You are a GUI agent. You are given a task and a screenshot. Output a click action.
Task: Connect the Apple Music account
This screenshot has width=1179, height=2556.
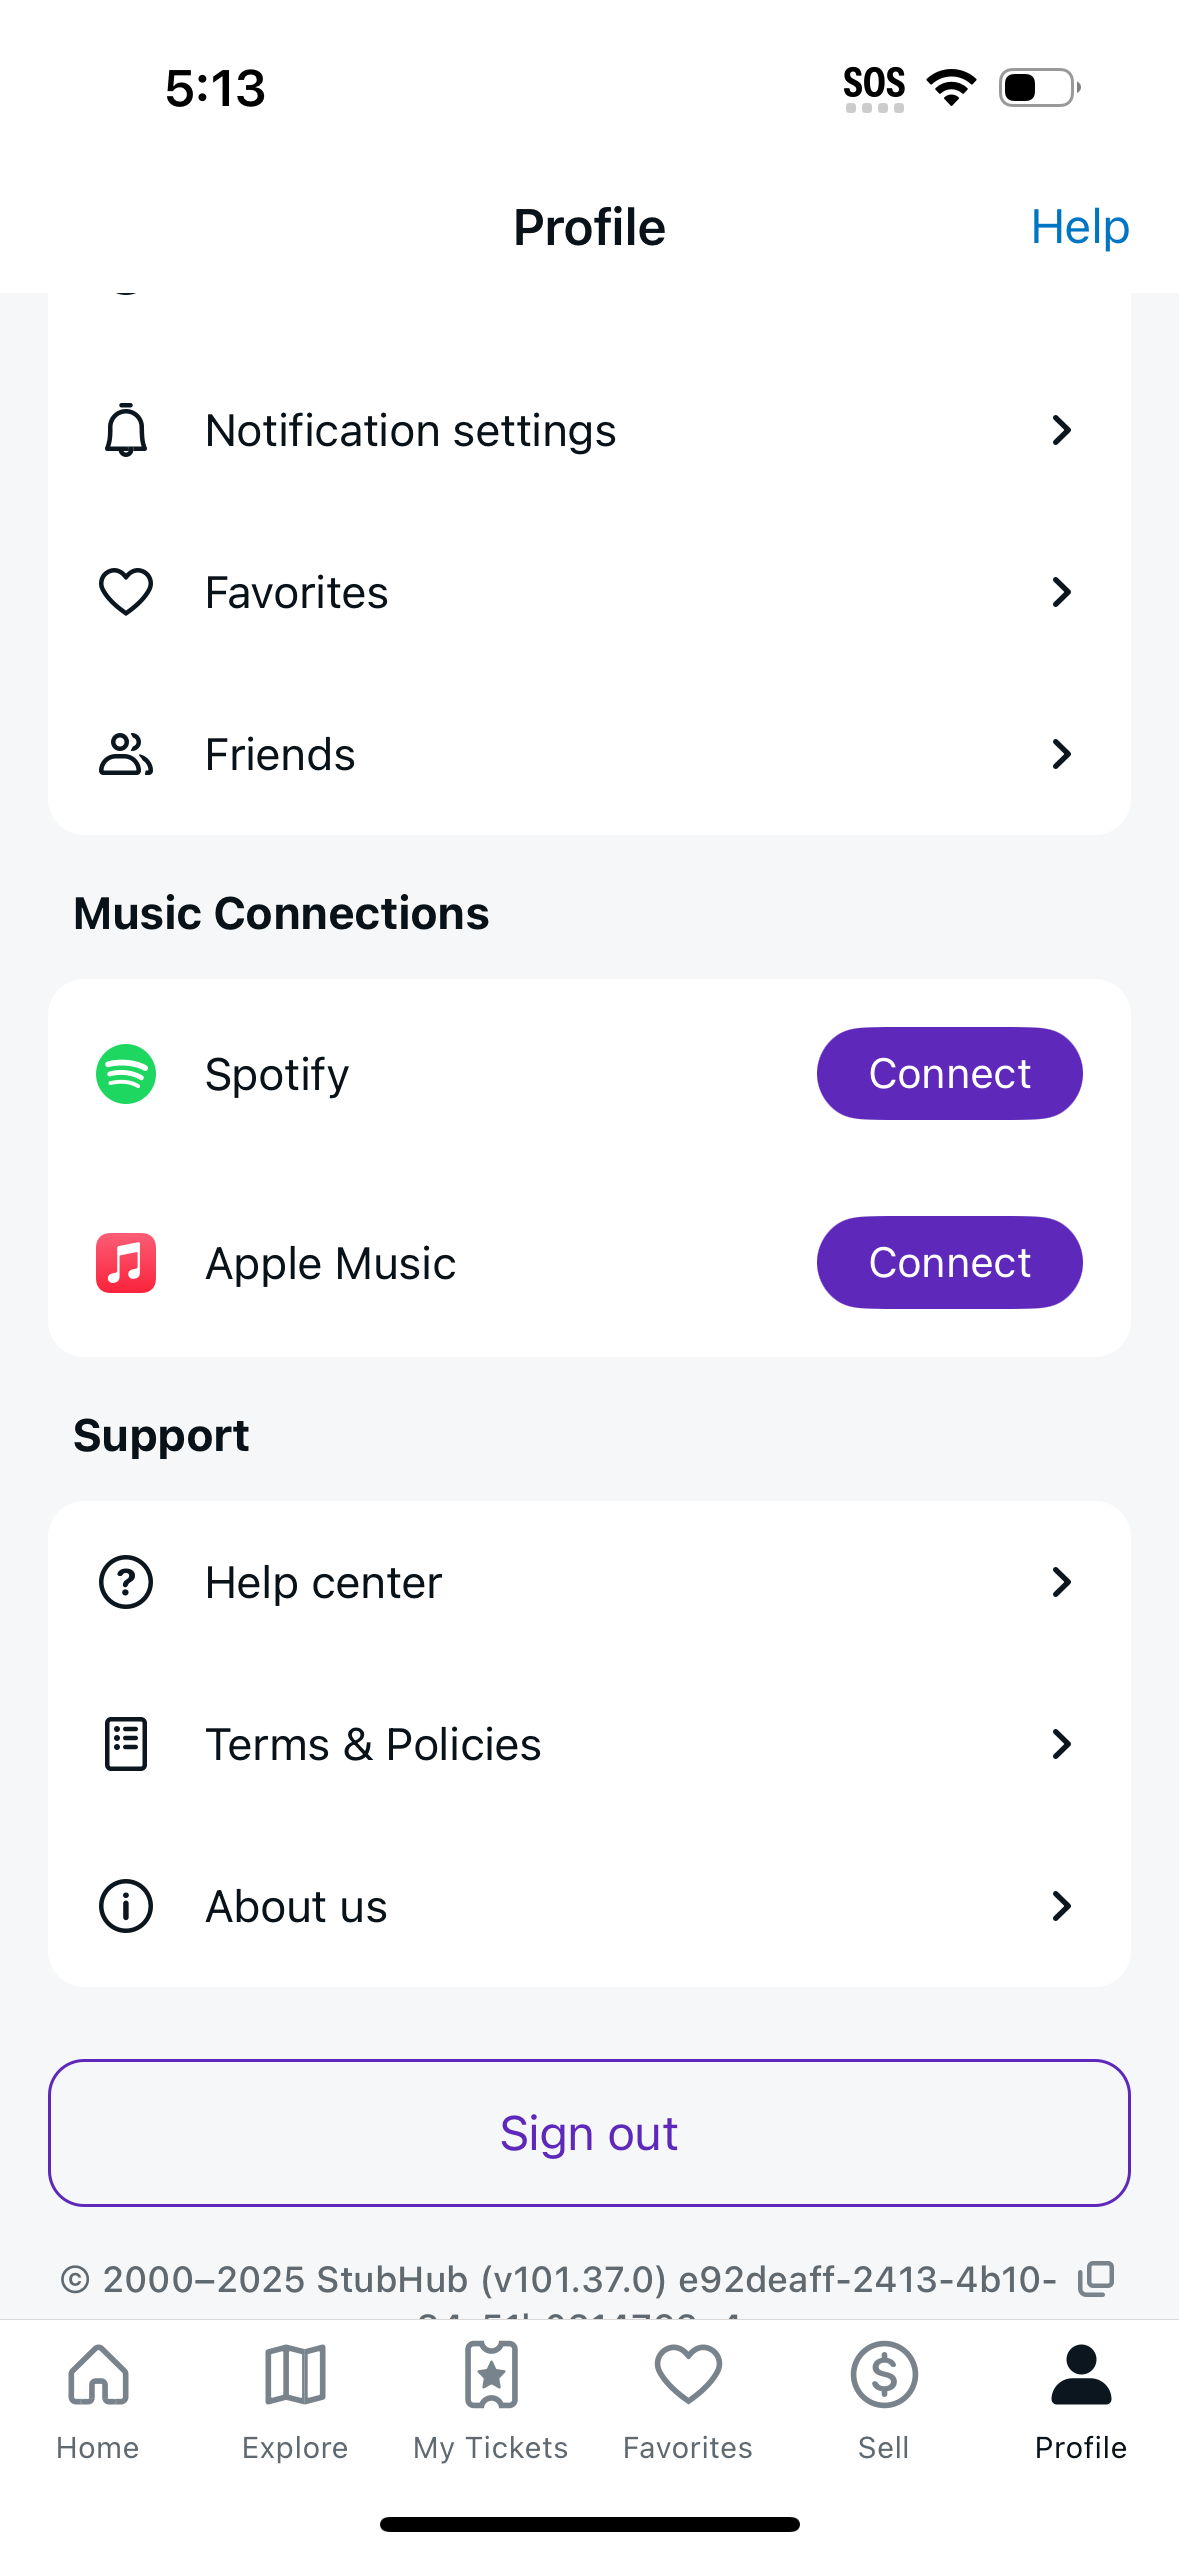949,1263
